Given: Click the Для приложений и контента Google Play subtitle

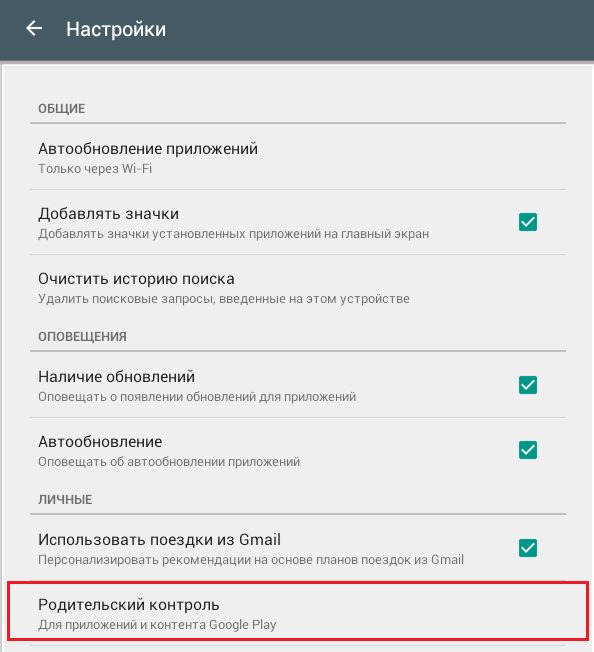Looking at the screenshot, I should coord(157,625).
